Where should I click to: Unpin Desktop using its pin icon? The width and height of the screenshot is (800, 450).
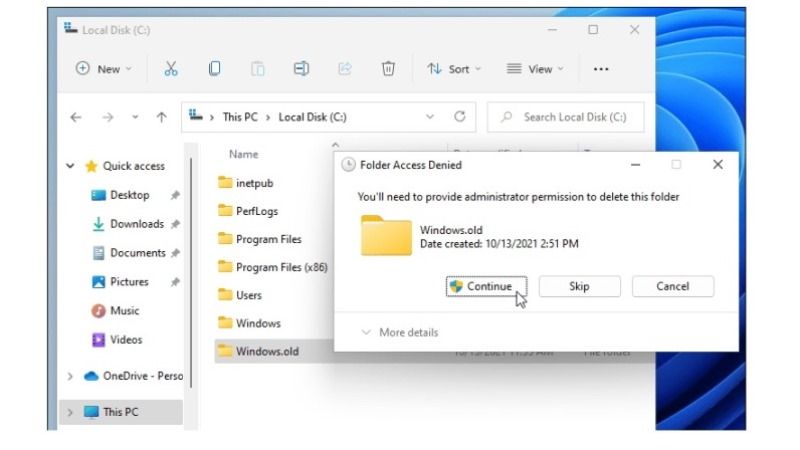pos(175,195)
